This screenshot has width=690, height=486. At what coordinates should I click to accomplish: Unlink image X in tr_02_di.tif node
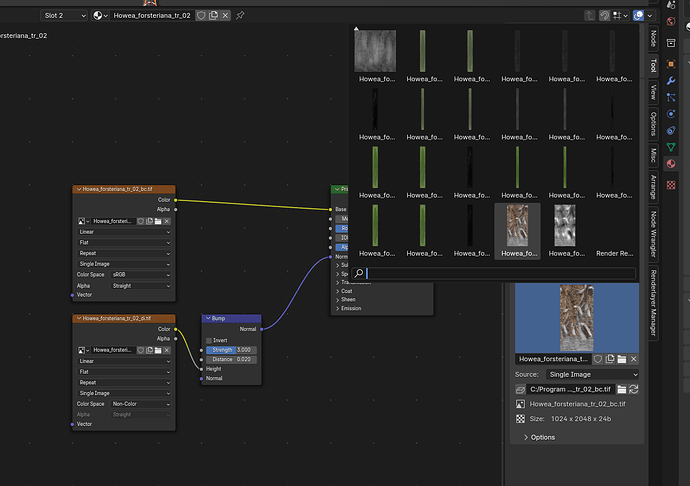point(166,350)
